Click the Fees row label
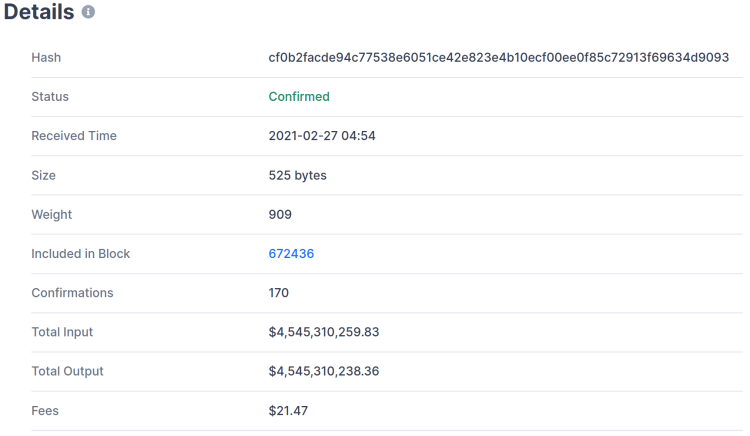Screen dimensions: 750x436 (x=45, y=410)
